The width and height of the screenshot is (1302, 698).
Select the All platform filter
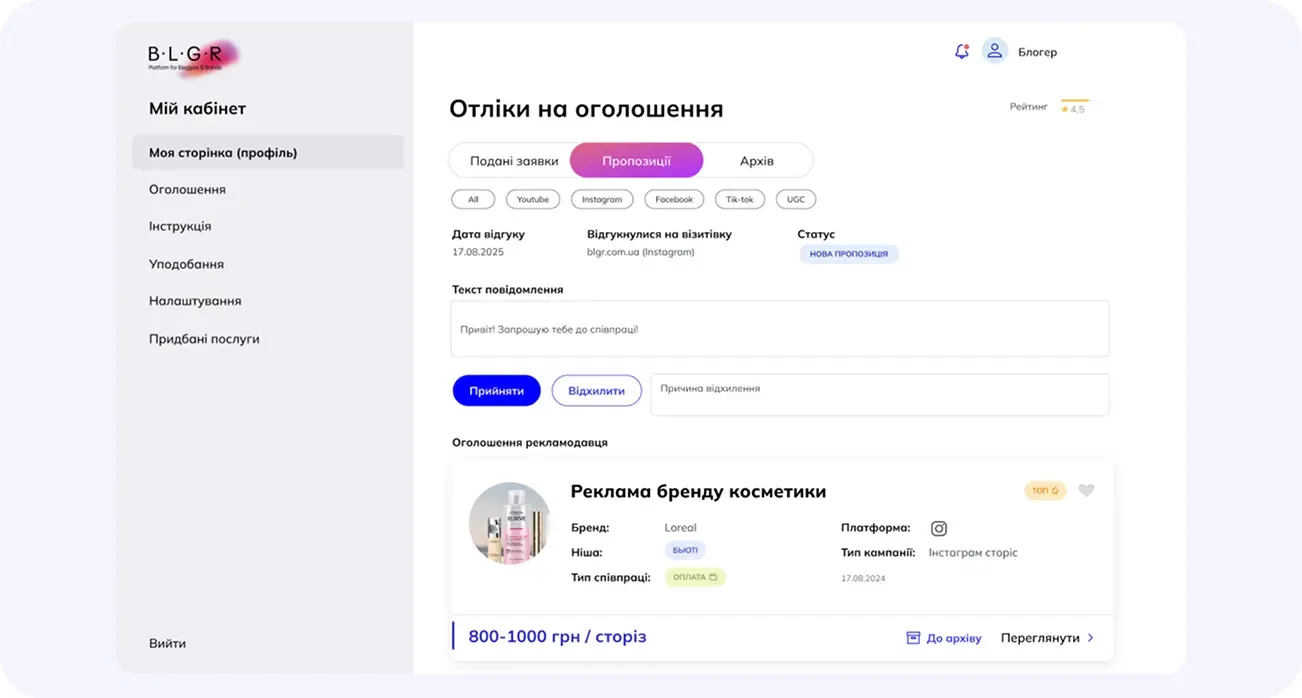[473, 199]
